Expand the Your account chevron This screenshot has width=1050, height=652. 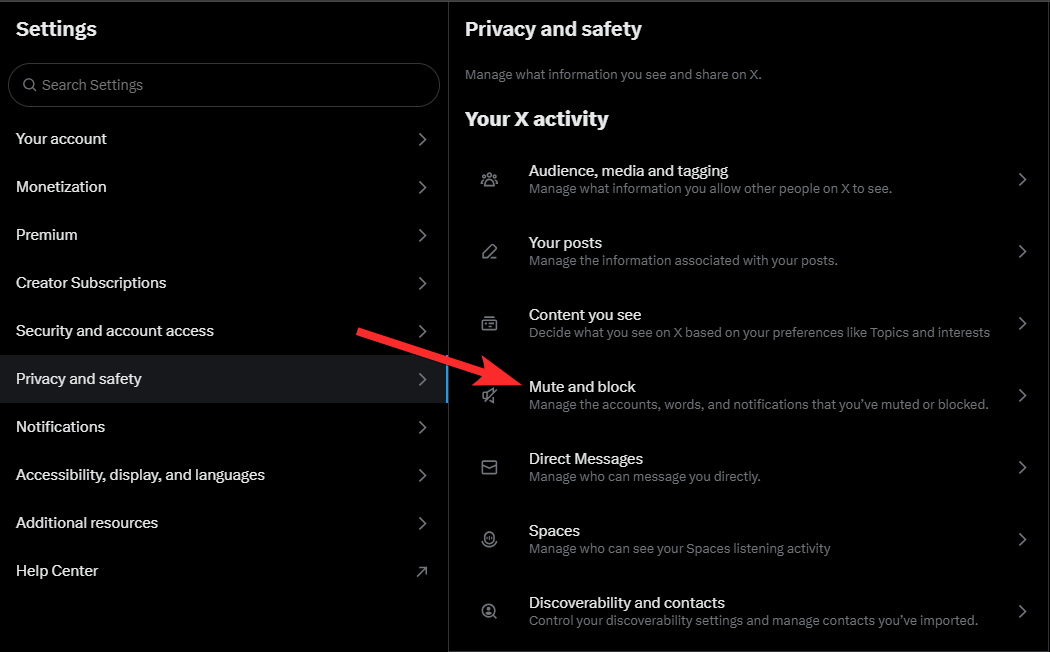point(422,140)
